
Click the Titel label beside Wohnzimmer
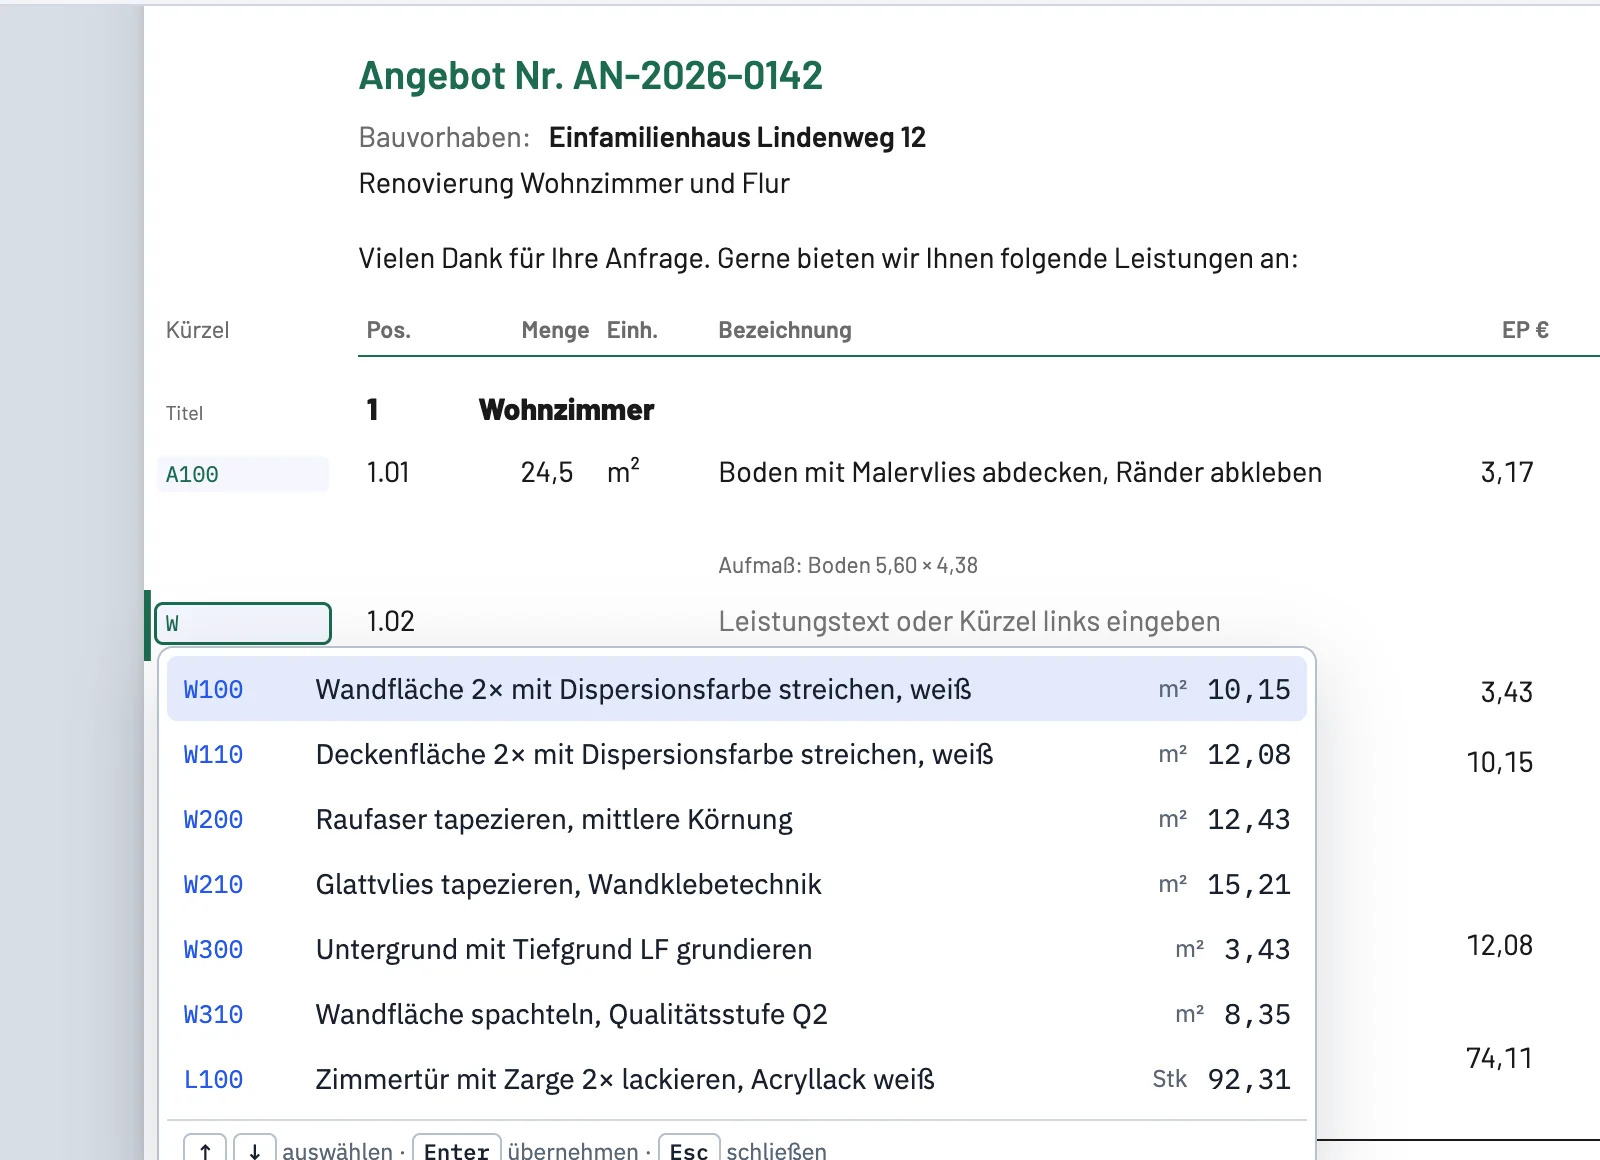coord(184,413)
